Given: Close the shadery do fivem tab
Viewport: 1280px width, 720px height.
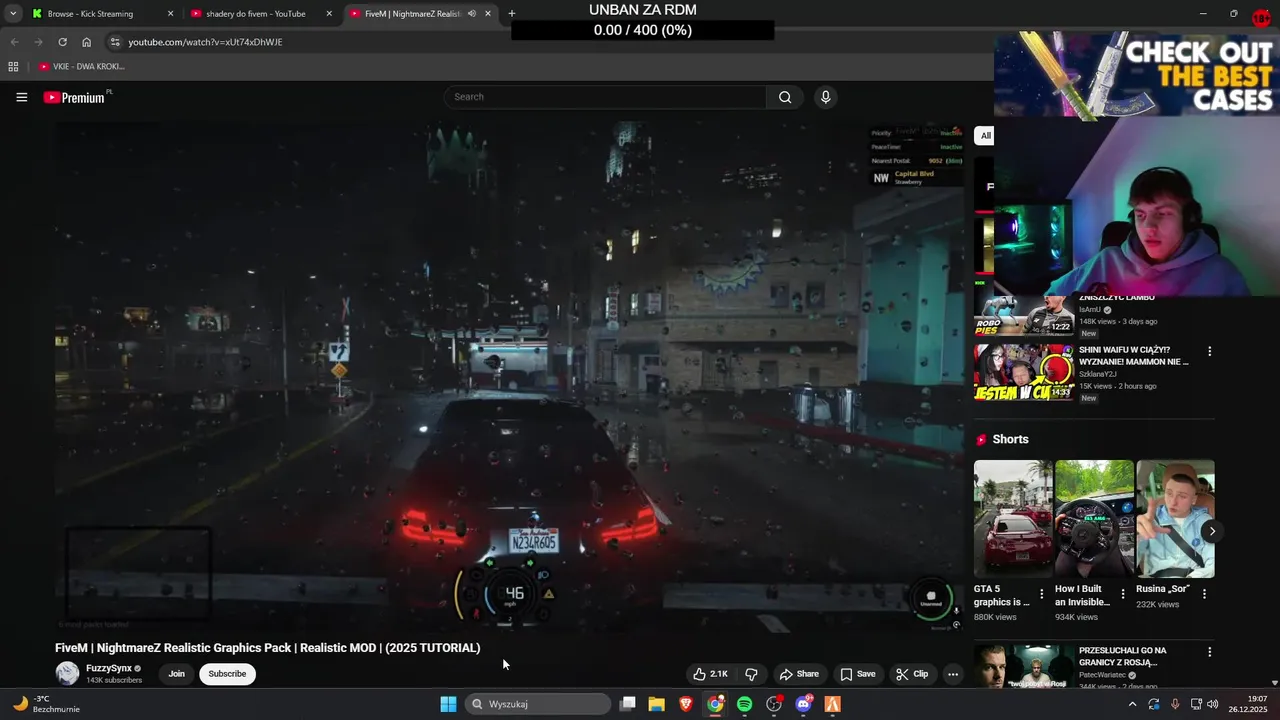Looking at the screenshot, I should [329, 14].
